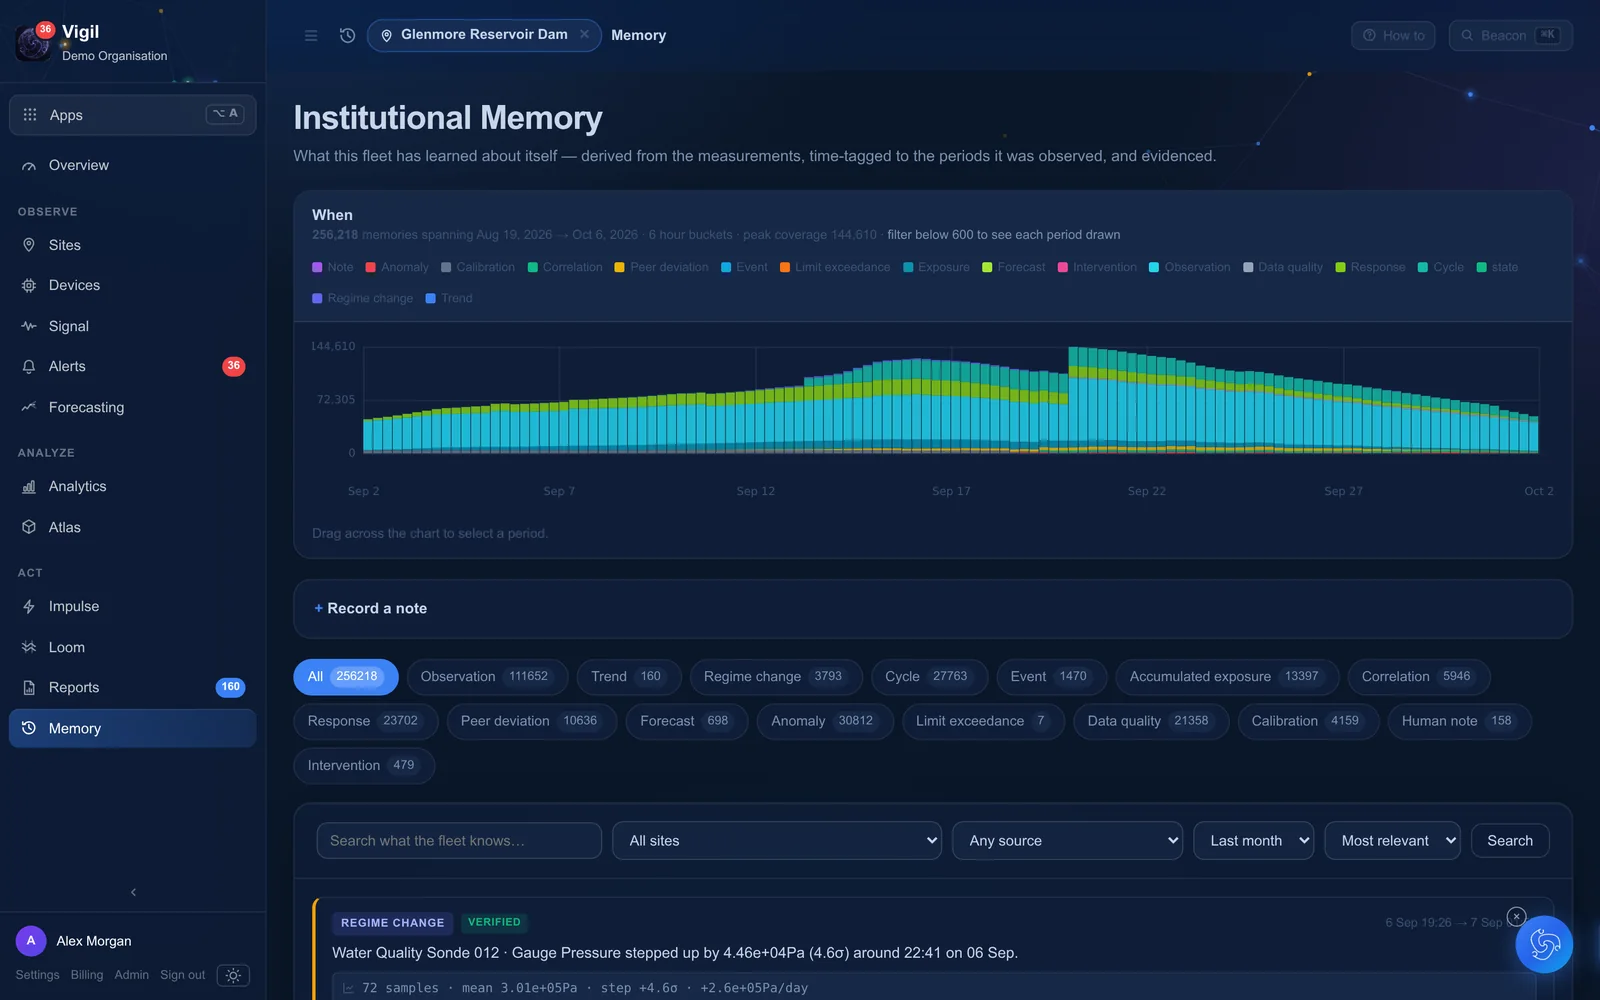Open the Last month period dropdown
1600x1000 pixels.
point(1253,841)
